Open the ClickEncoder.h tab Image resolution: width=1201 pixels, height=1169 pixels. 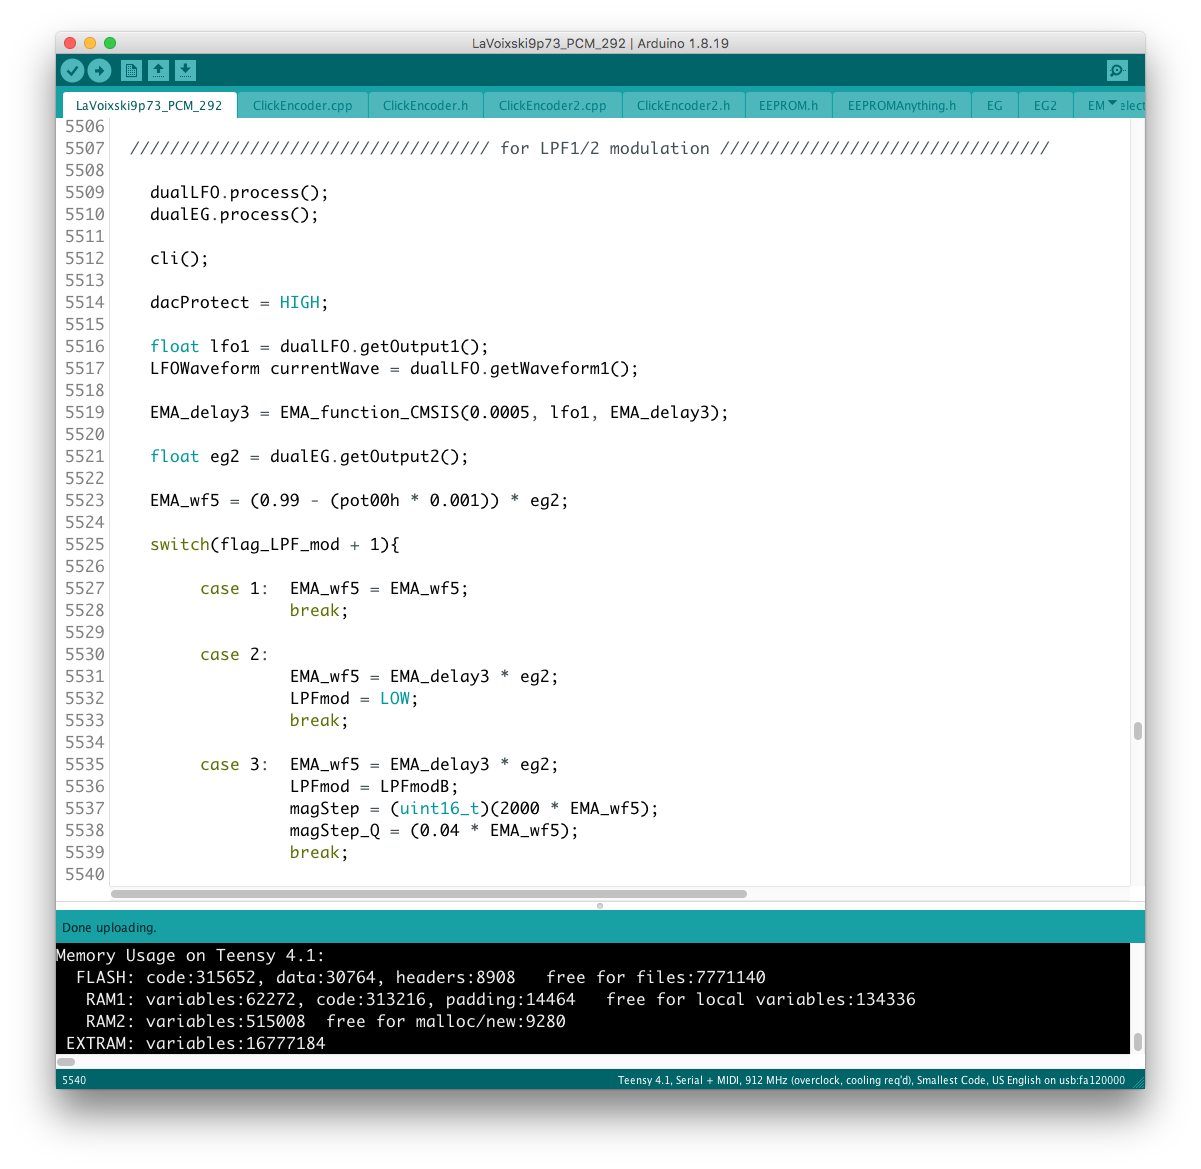[425, 105]
